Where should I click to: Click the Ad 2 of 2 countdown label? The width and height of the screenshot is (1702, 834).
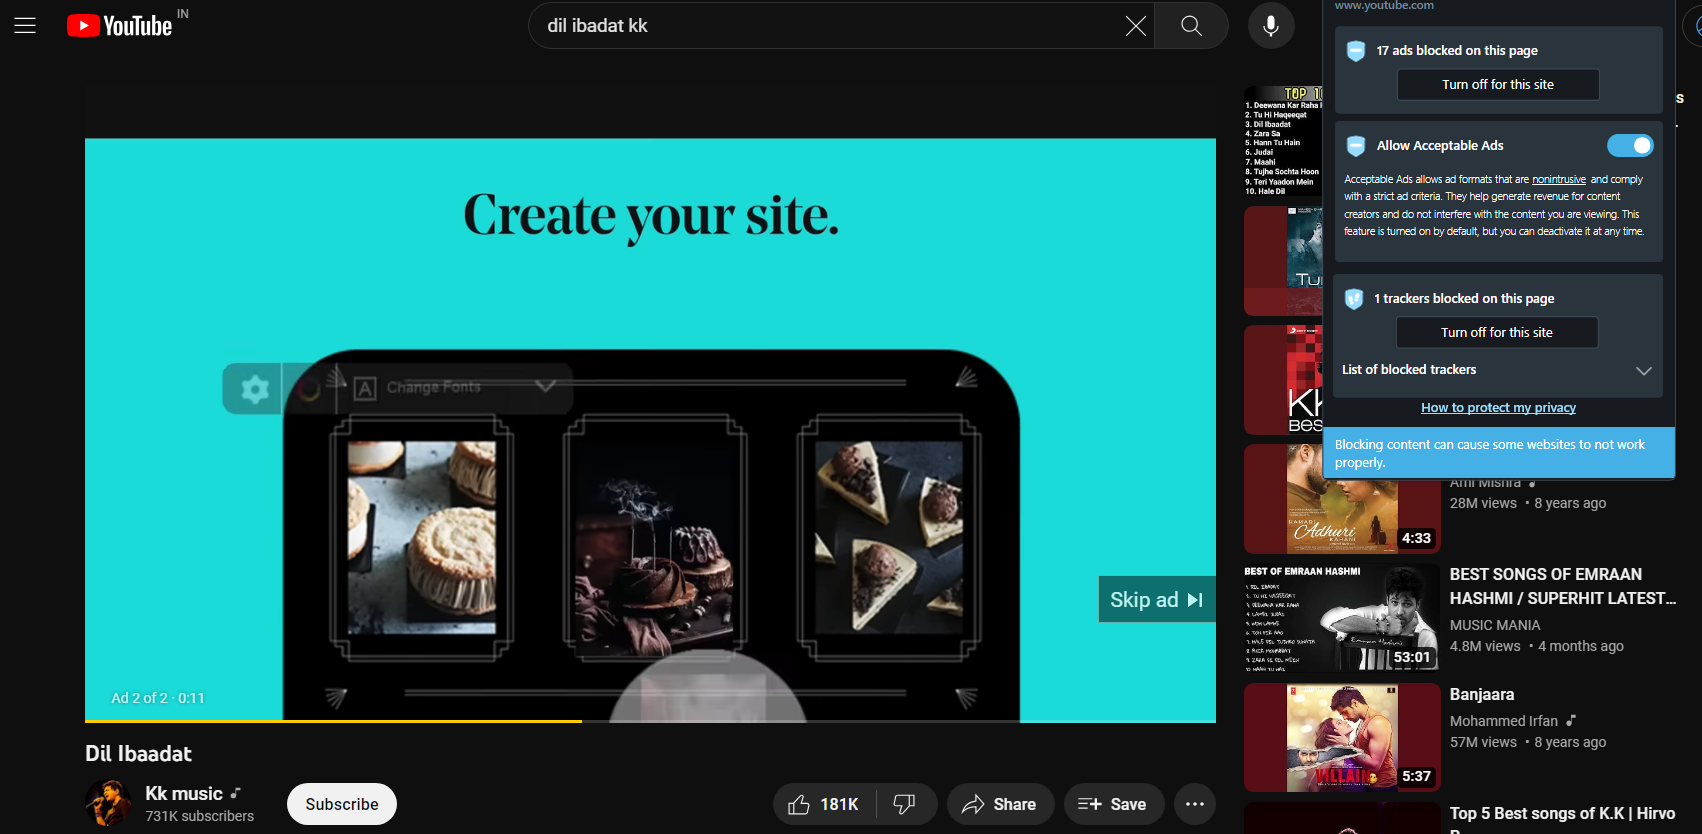tap(158, 698)
